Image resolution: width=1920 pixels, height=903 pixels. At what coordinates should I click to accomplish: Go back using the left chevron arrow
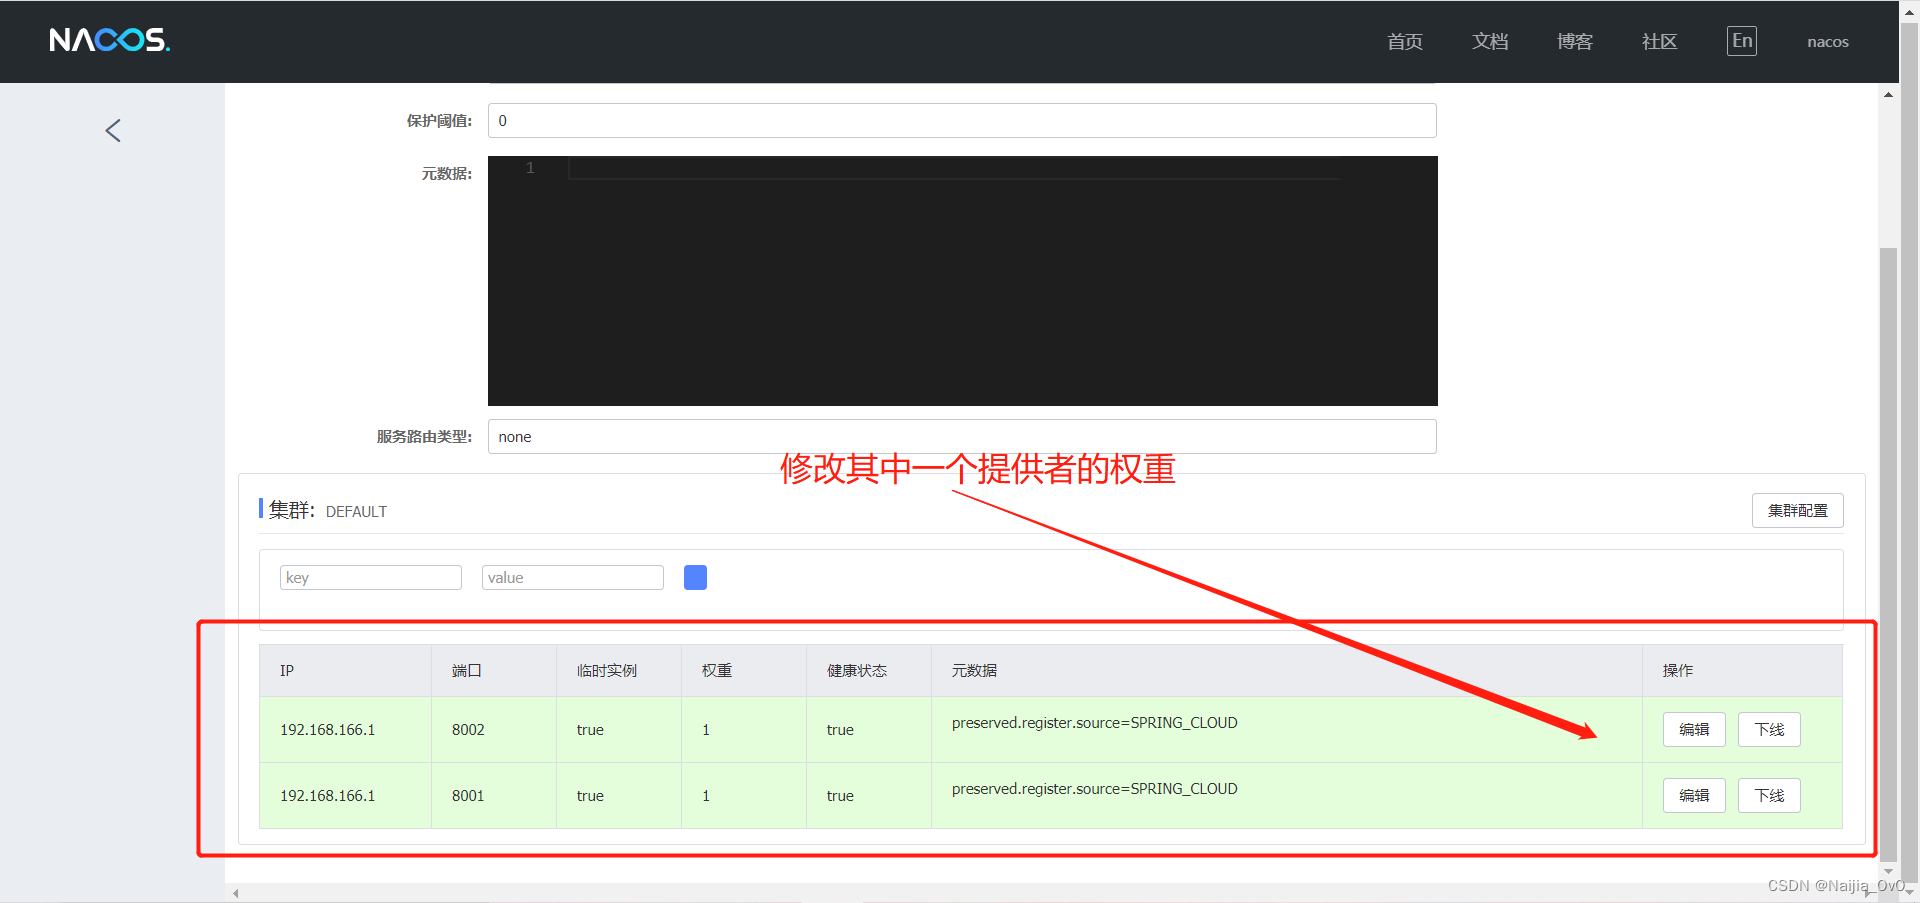coord(113,130)
